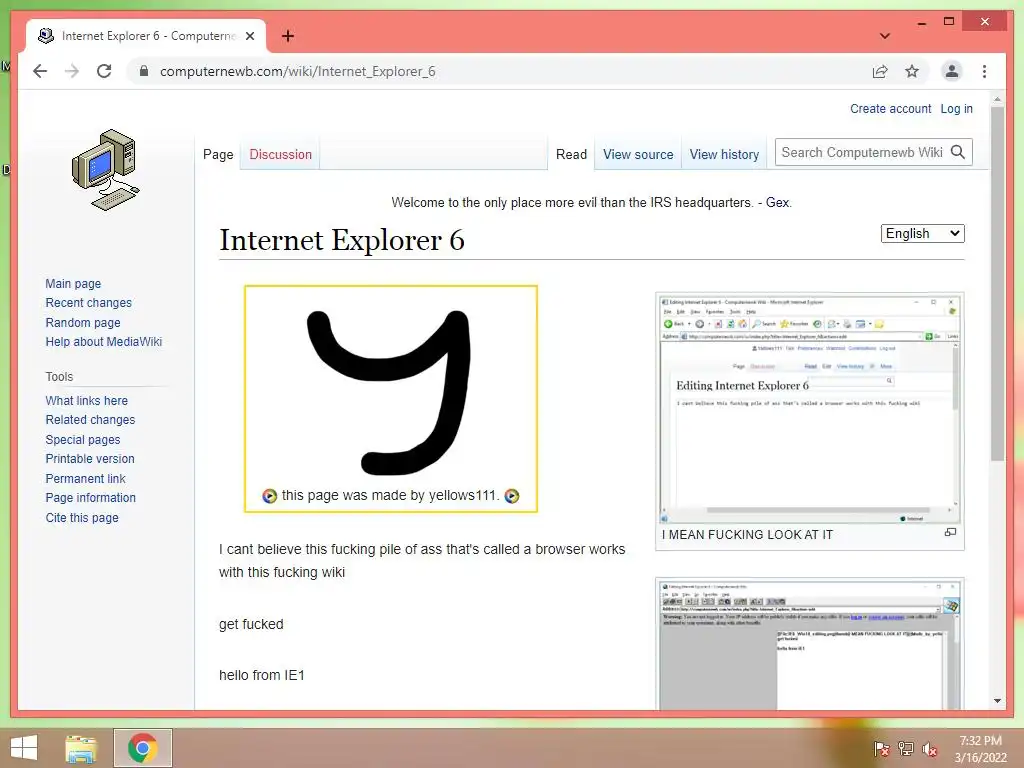The width and height of the screenshot is (1024, 768).
Task: Open the Discussion tab
Action: (x=280, y=155)
